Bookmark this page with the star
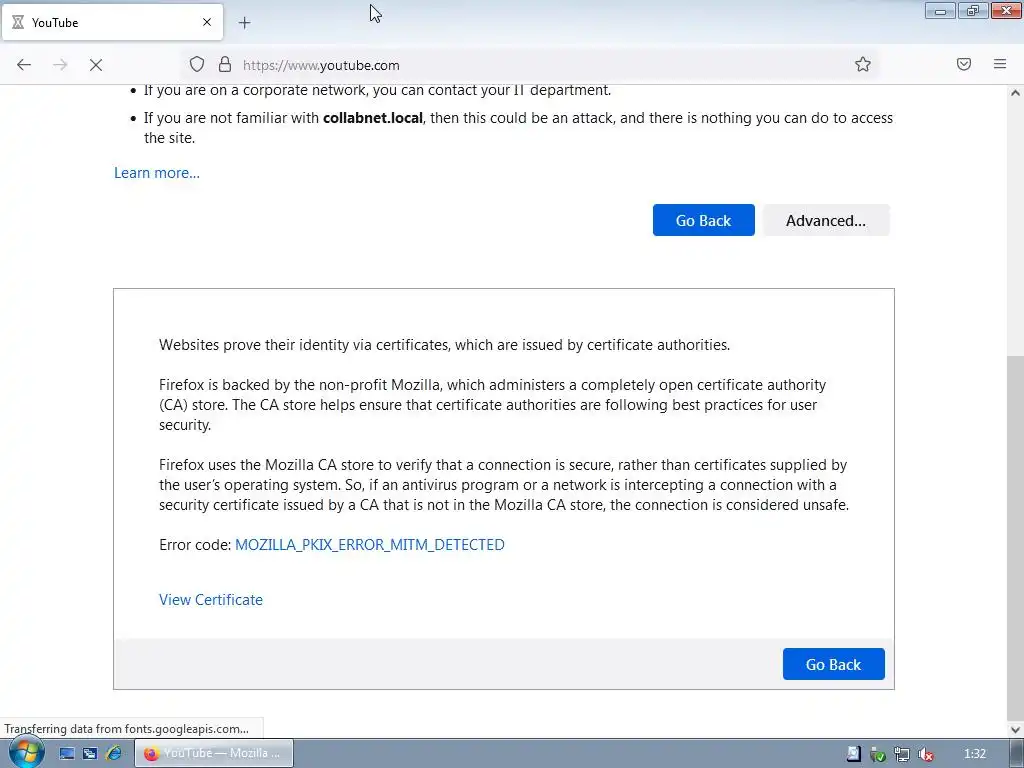 [x=863, y=64]
